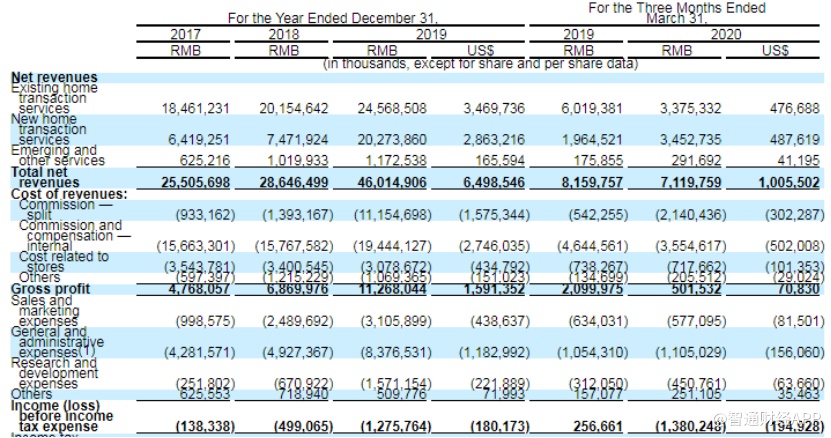The image size is (831, 438).
Task: Click the 18,461,231 value for 2017
Action: click(x=196, y=109)
